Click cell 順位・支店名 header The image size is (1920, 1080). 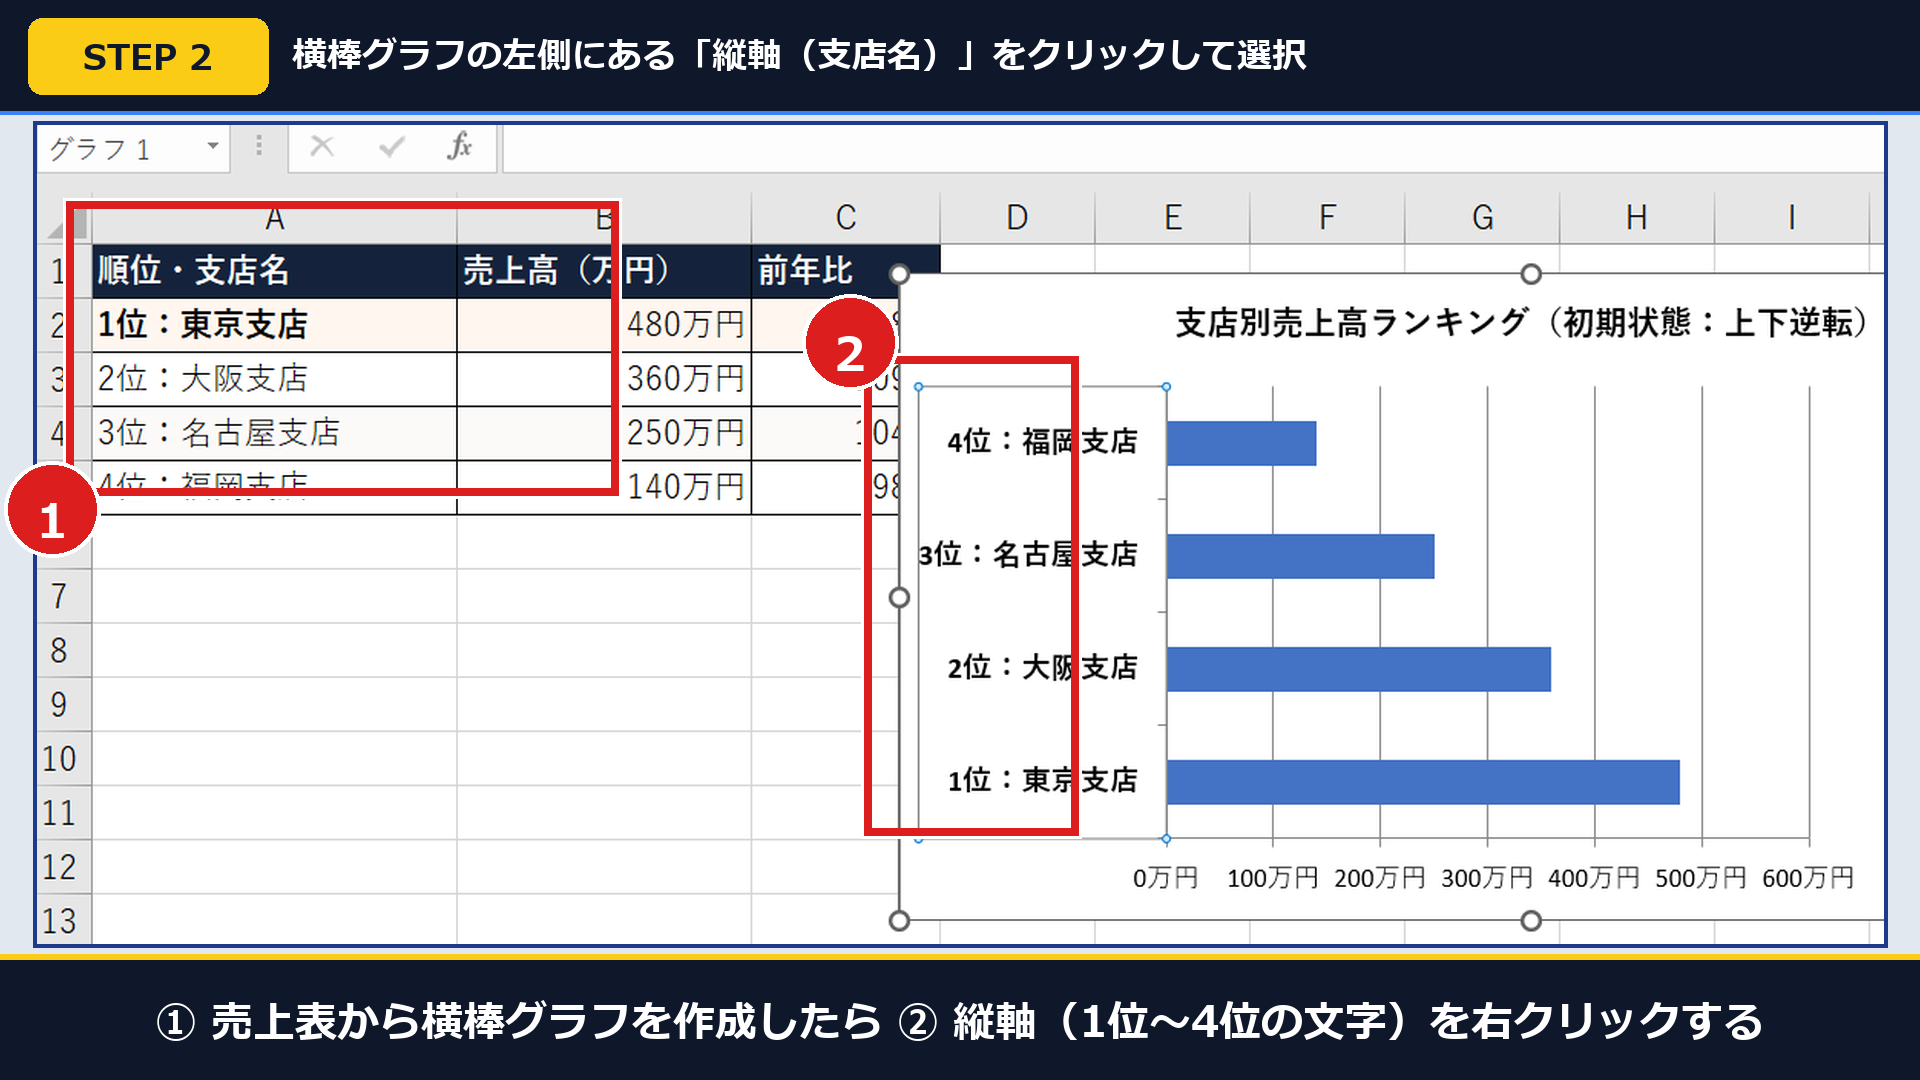coord(274,270)
